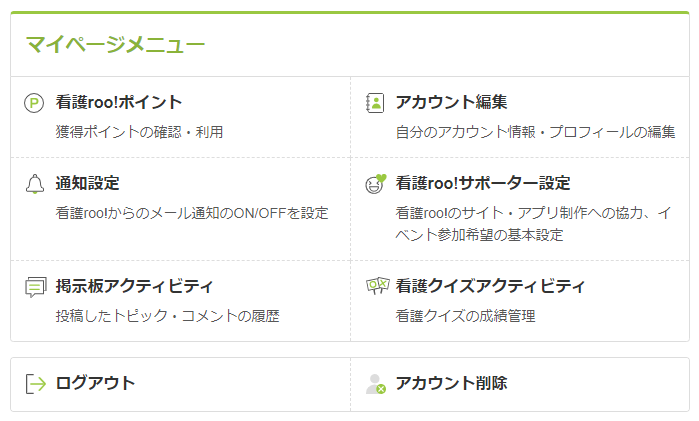This screenshot has width=699, height=421.
Task: Click the account deletion person icon
Action: pos(376,384)
